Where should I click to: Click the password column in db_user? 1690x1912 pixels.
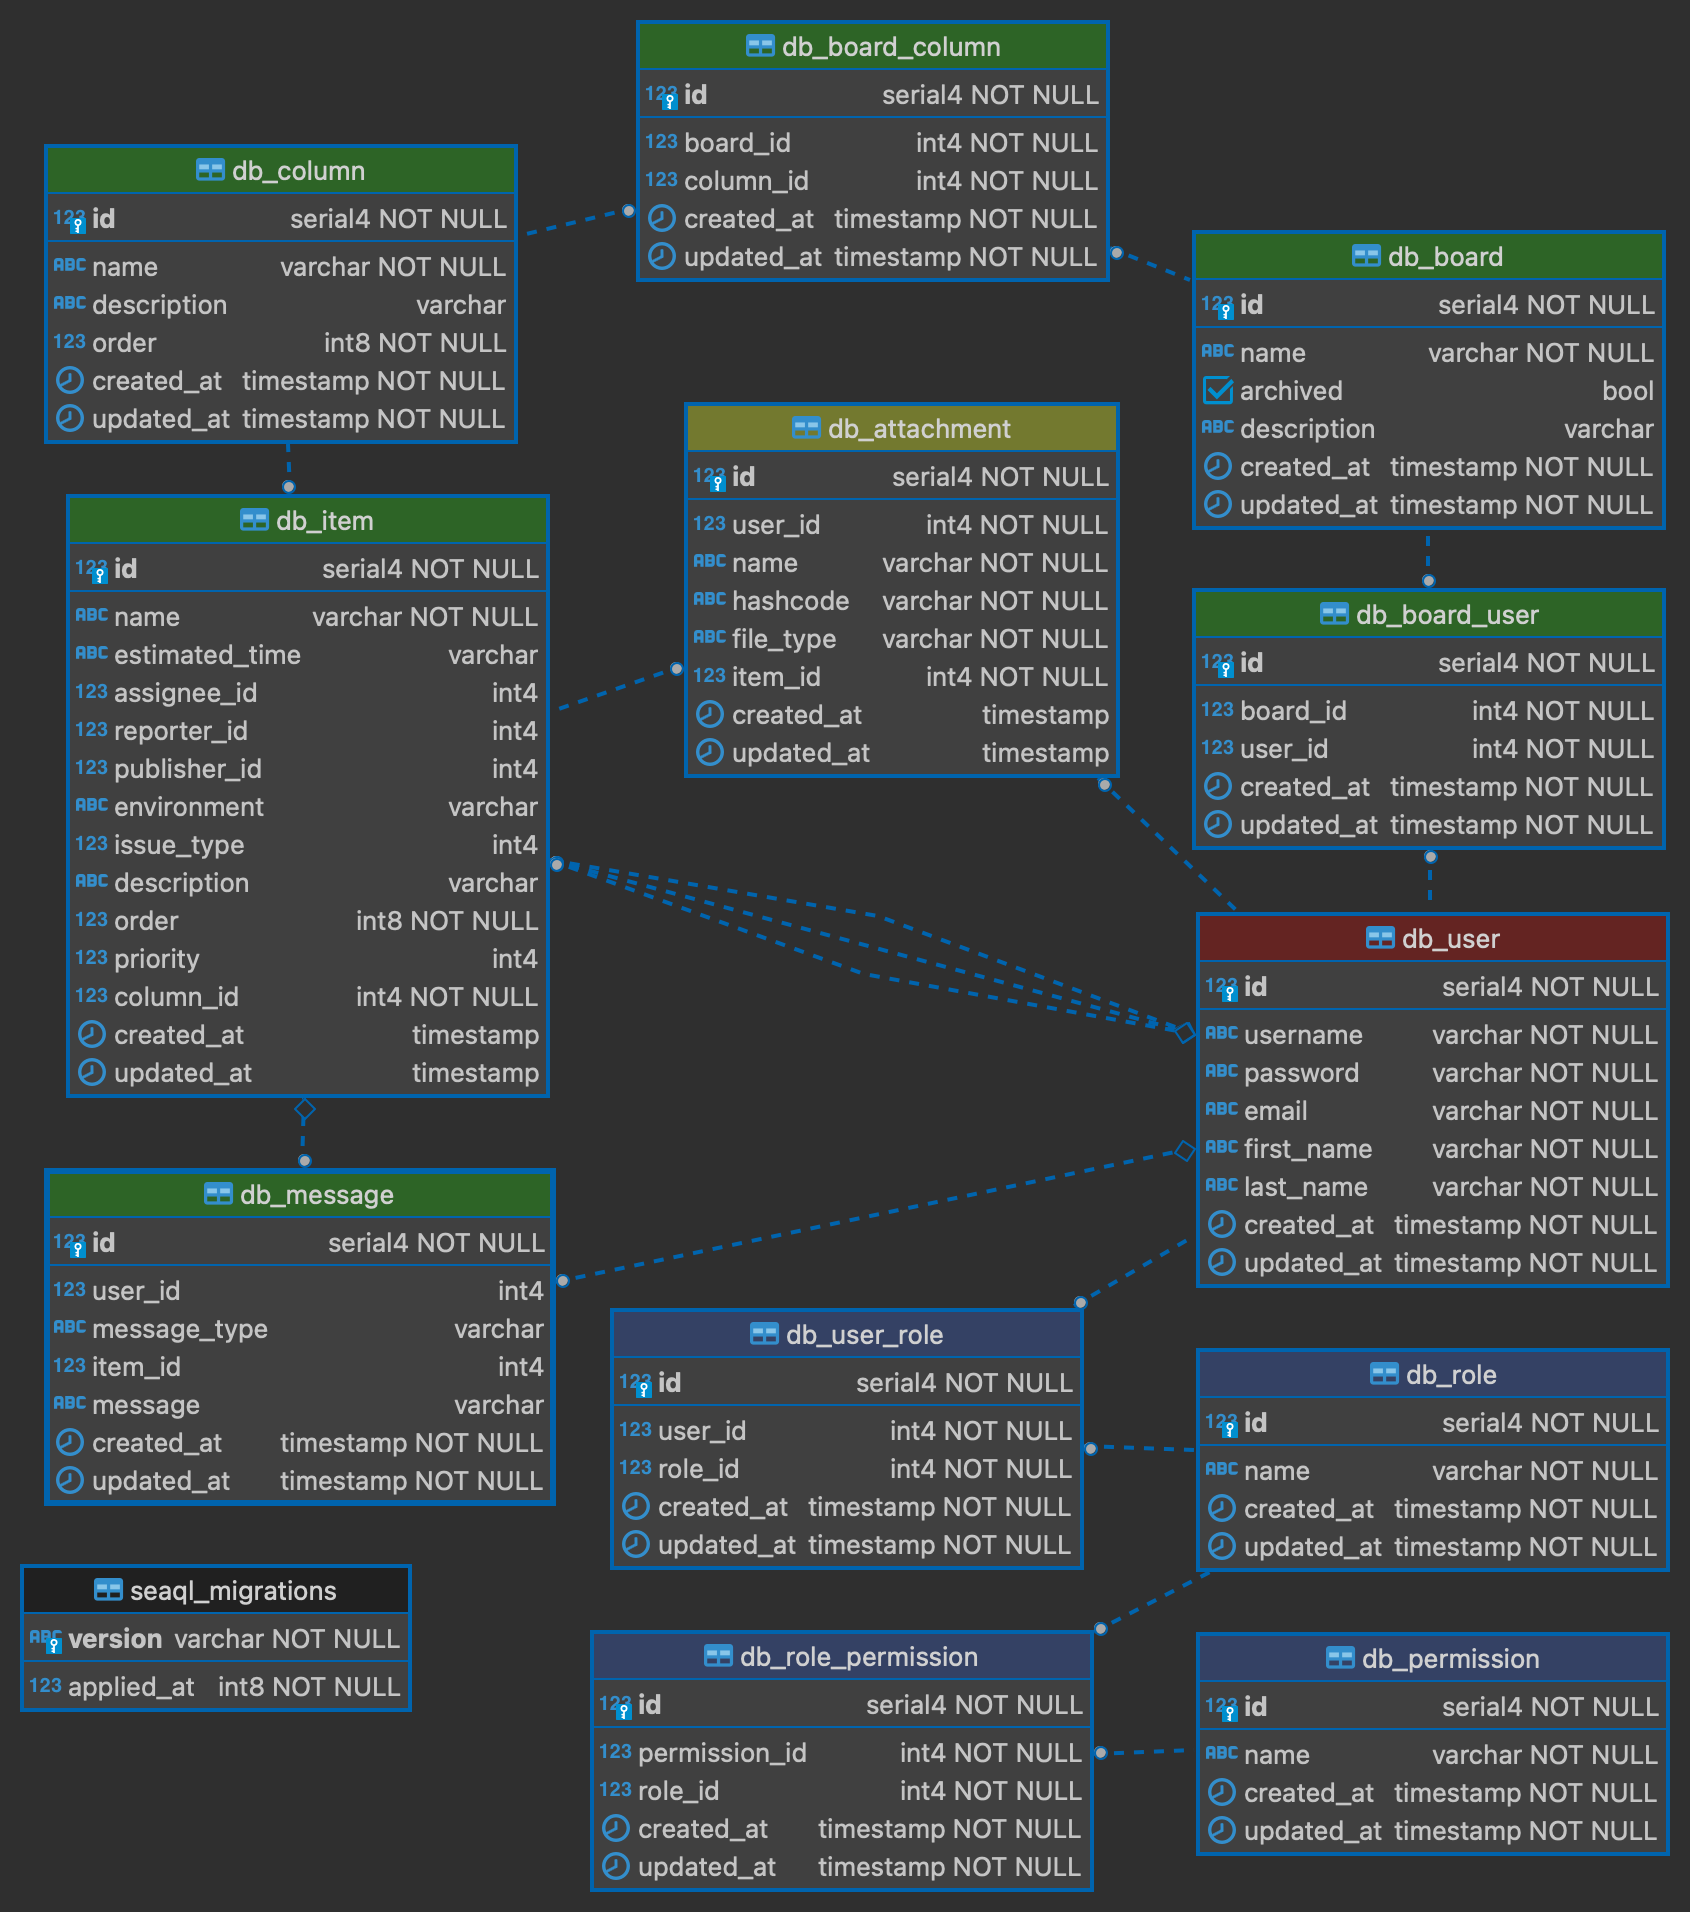(x=1433, y=1073)
